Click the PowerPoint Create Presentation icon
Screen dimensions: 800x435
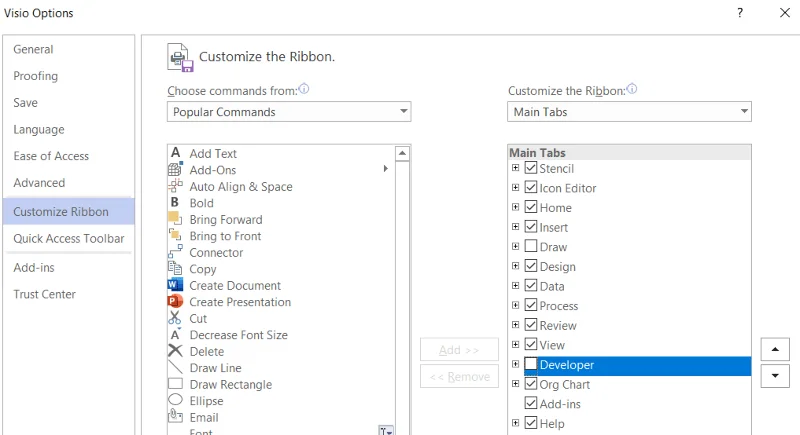coord(175,301)
